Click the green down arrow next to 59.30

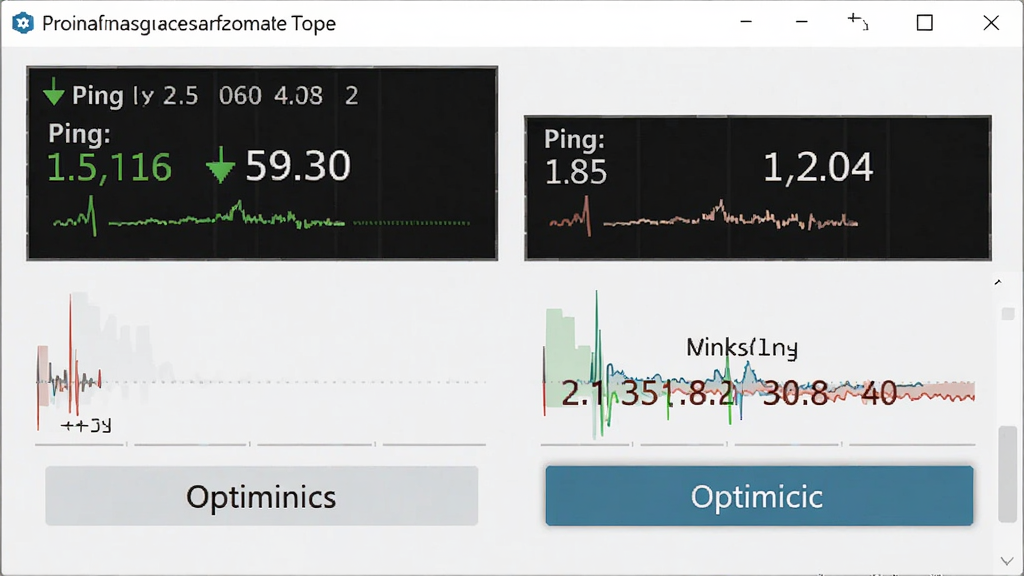point(220,165)
